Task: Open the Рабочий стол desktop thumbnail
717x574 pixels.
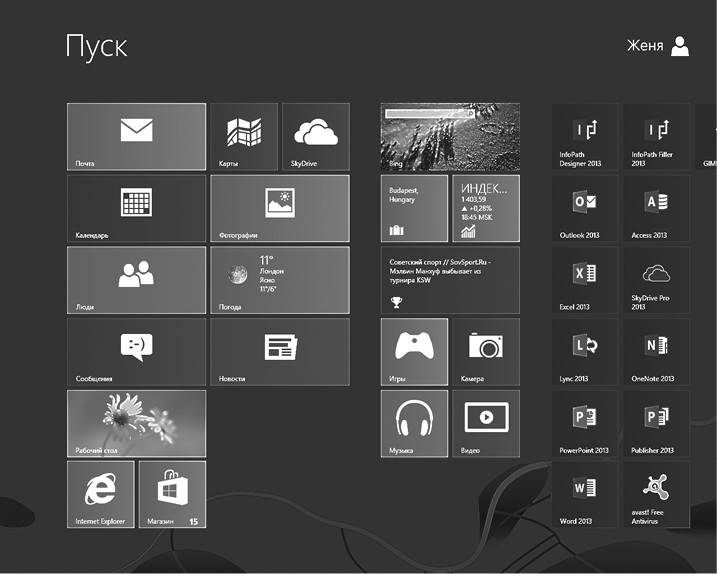Action: [x=136, y=423]
